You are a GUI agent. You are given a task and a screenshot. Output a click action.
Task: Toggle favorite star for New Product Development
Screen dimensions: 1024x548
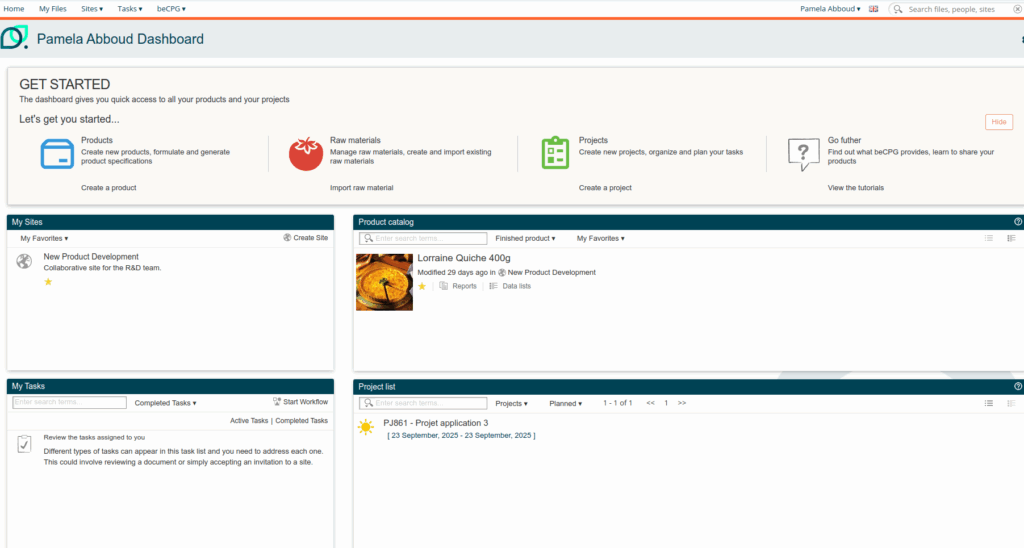click(x=48, y=282)
